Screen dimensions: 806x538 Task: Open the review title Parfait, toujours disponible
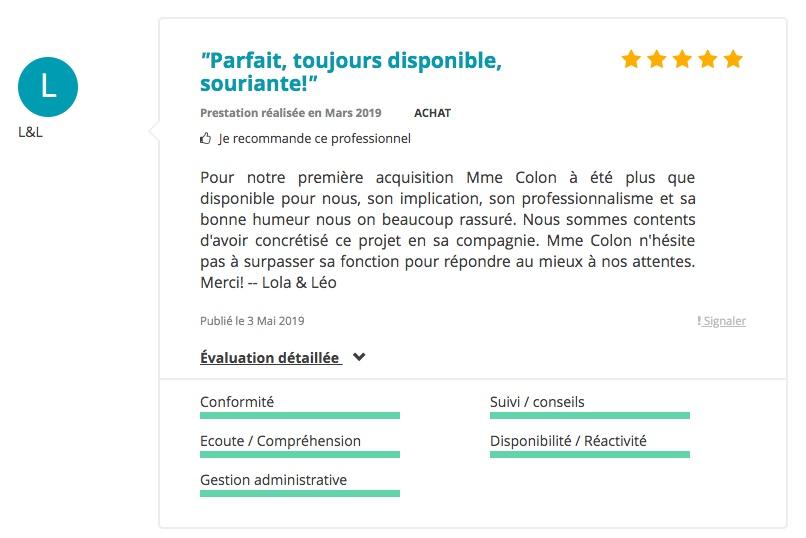pyautogui.click(x=351, y=71)
